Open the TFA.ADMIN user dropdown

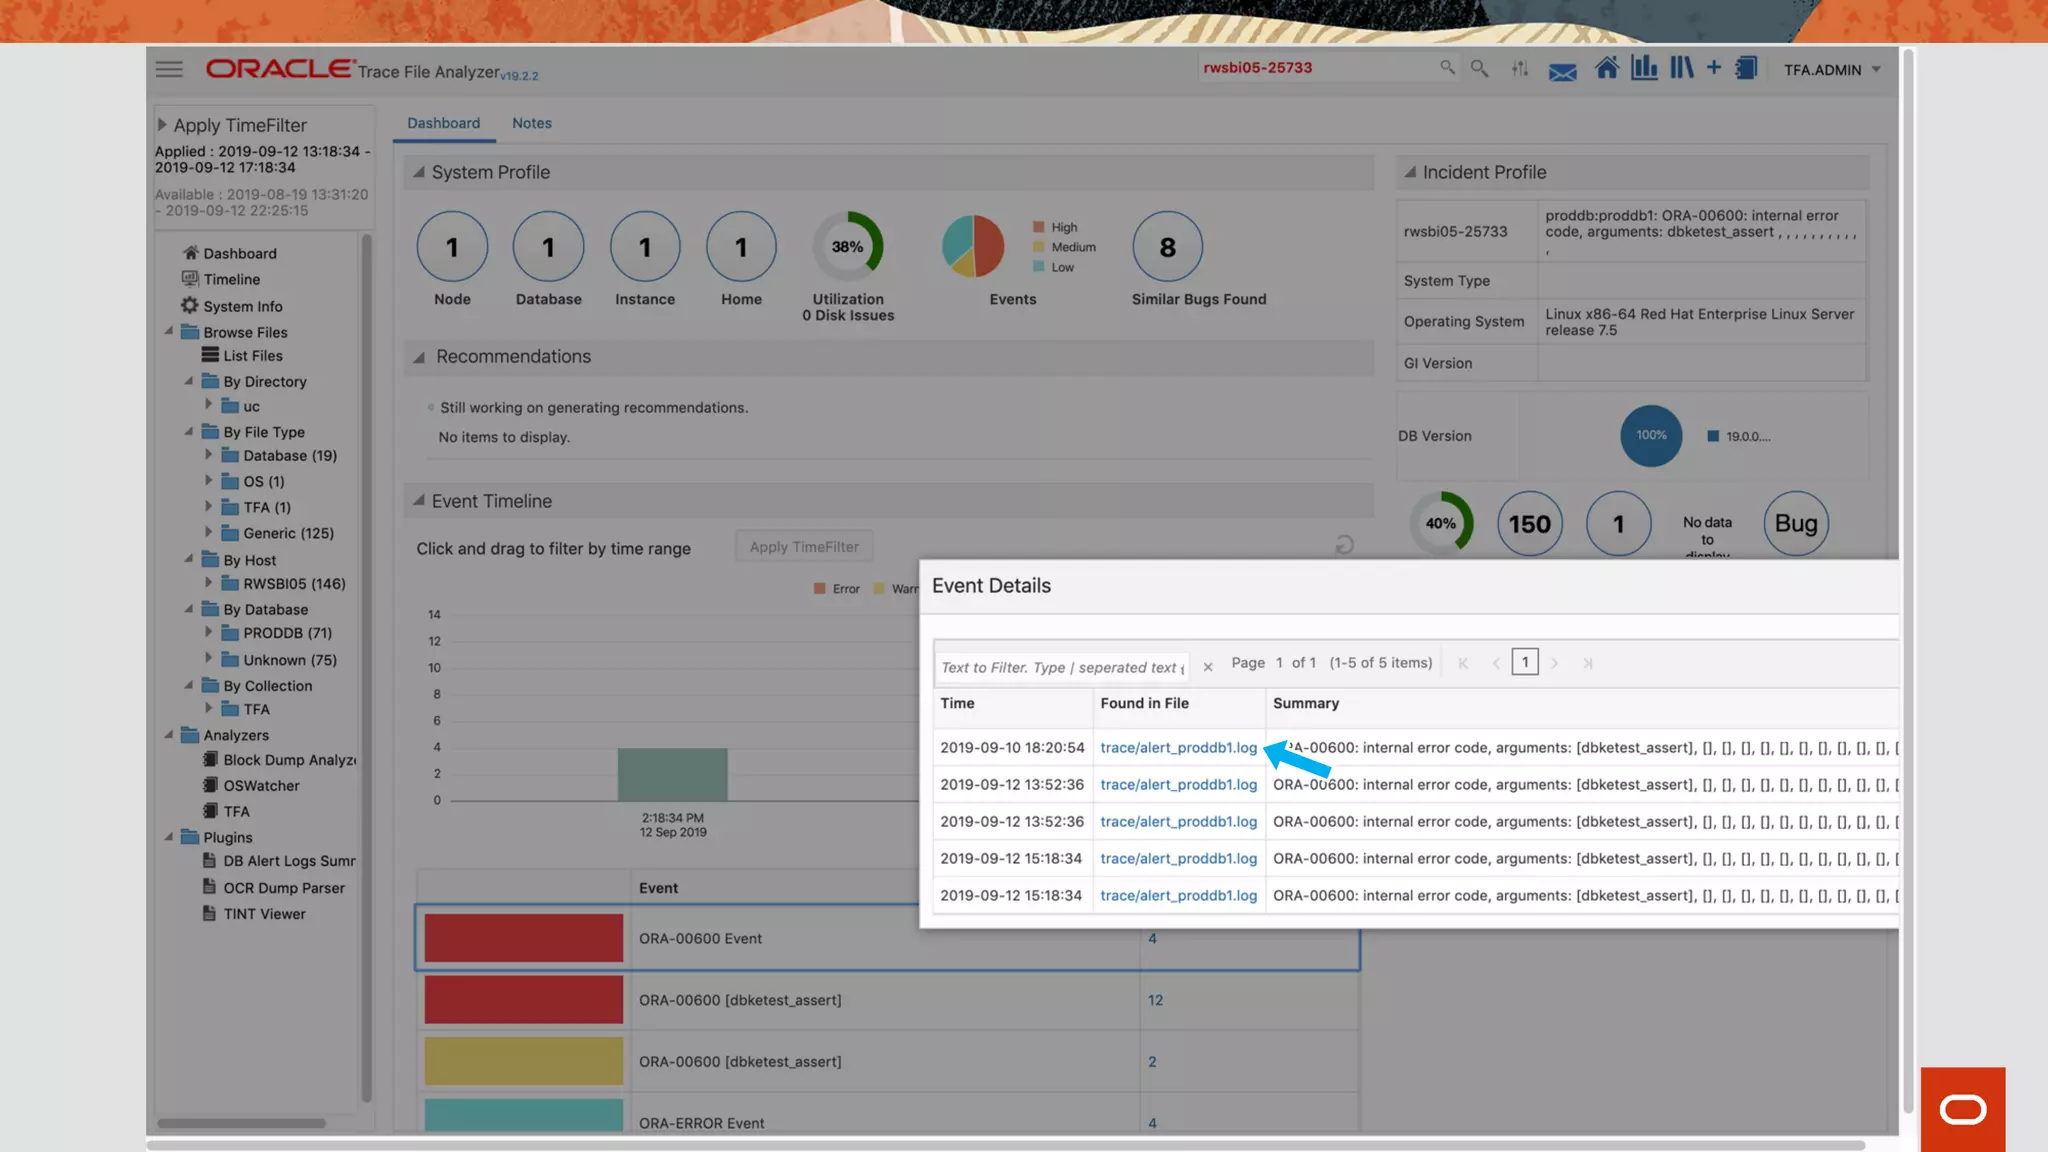[1832, 70]
